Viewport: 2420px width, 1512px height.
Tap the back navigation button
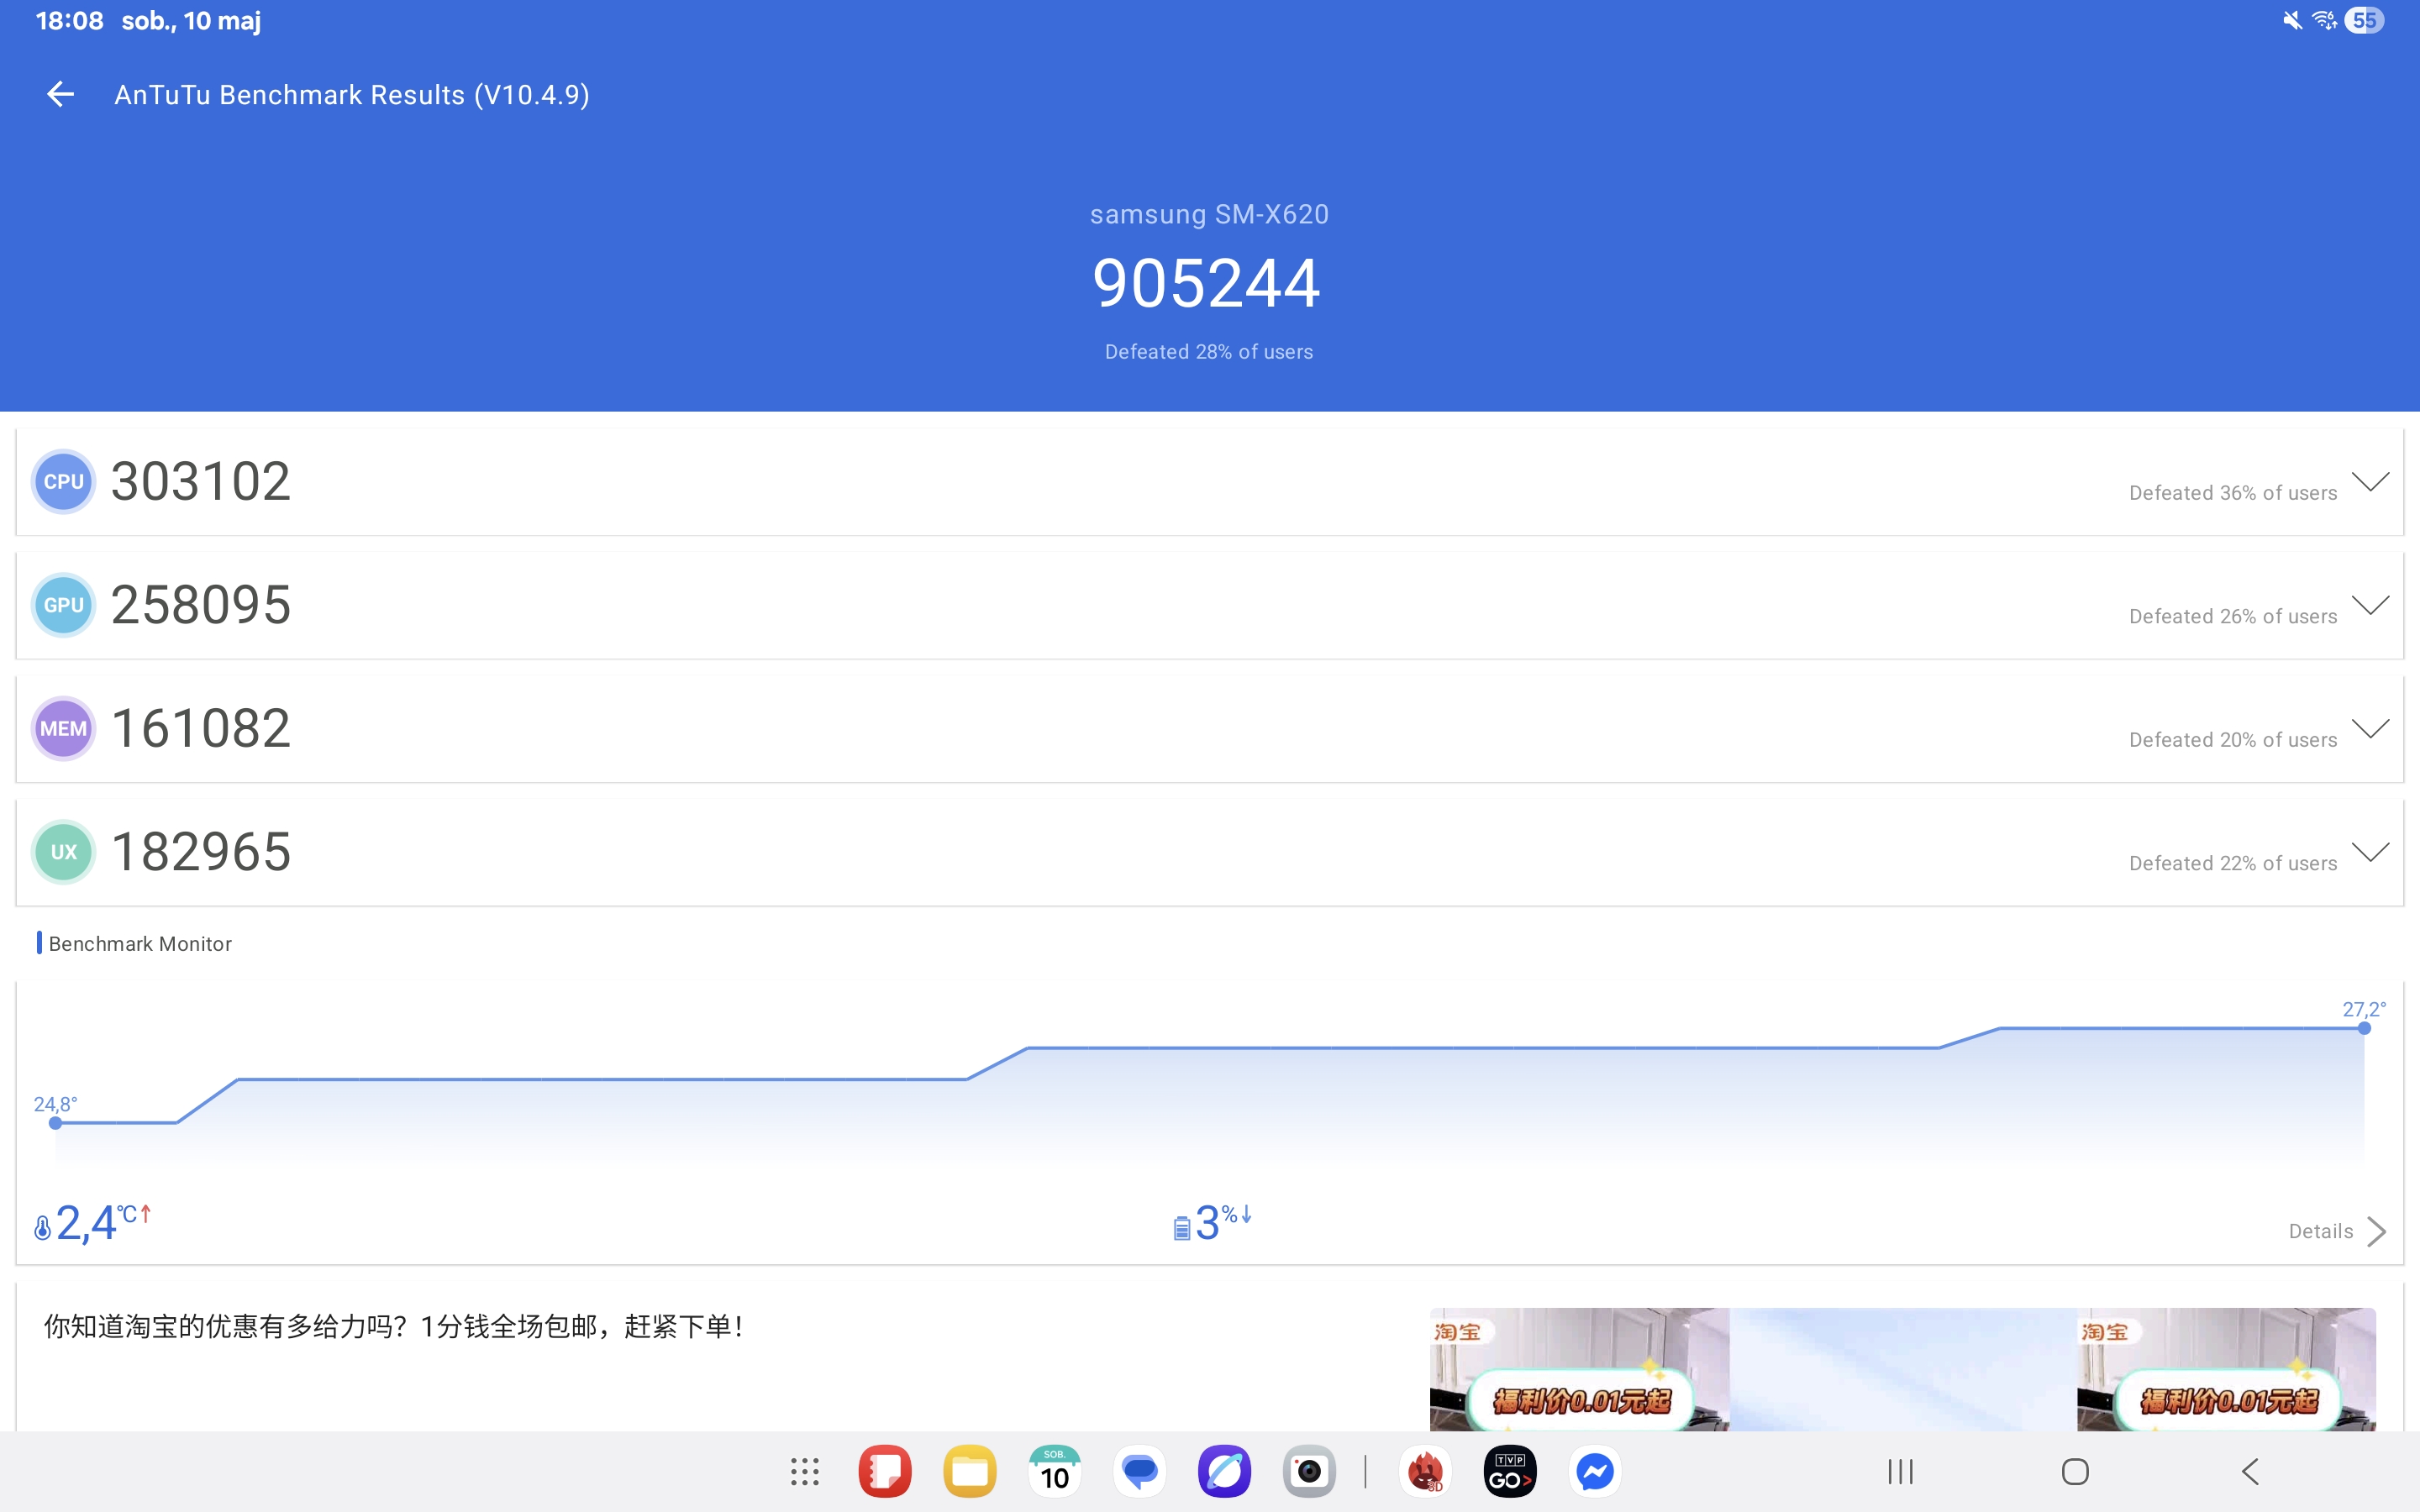[2250, 1471]
